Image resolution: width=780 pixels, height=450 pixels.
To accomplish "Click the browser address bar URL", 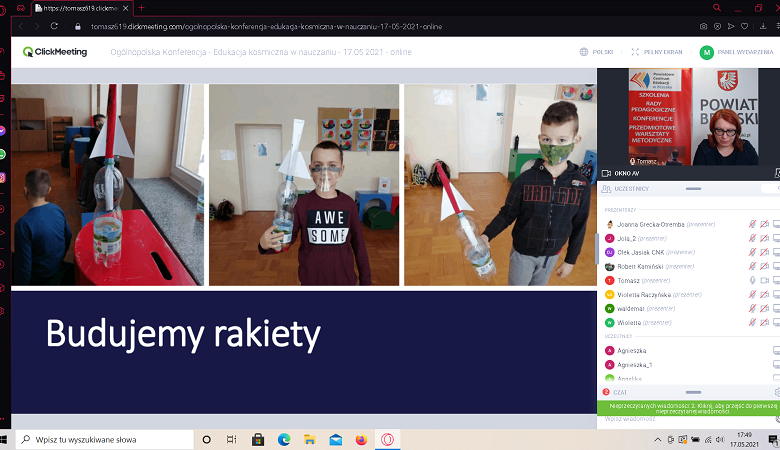I will (266, 27).
